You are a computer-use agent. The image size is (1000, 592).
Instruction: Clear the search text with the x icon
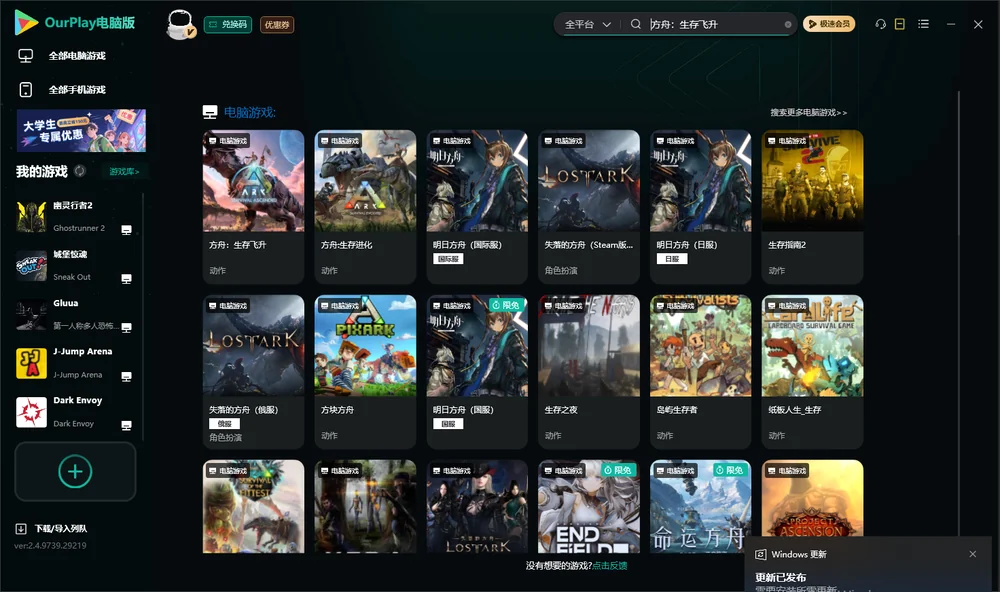coord(788,25)
